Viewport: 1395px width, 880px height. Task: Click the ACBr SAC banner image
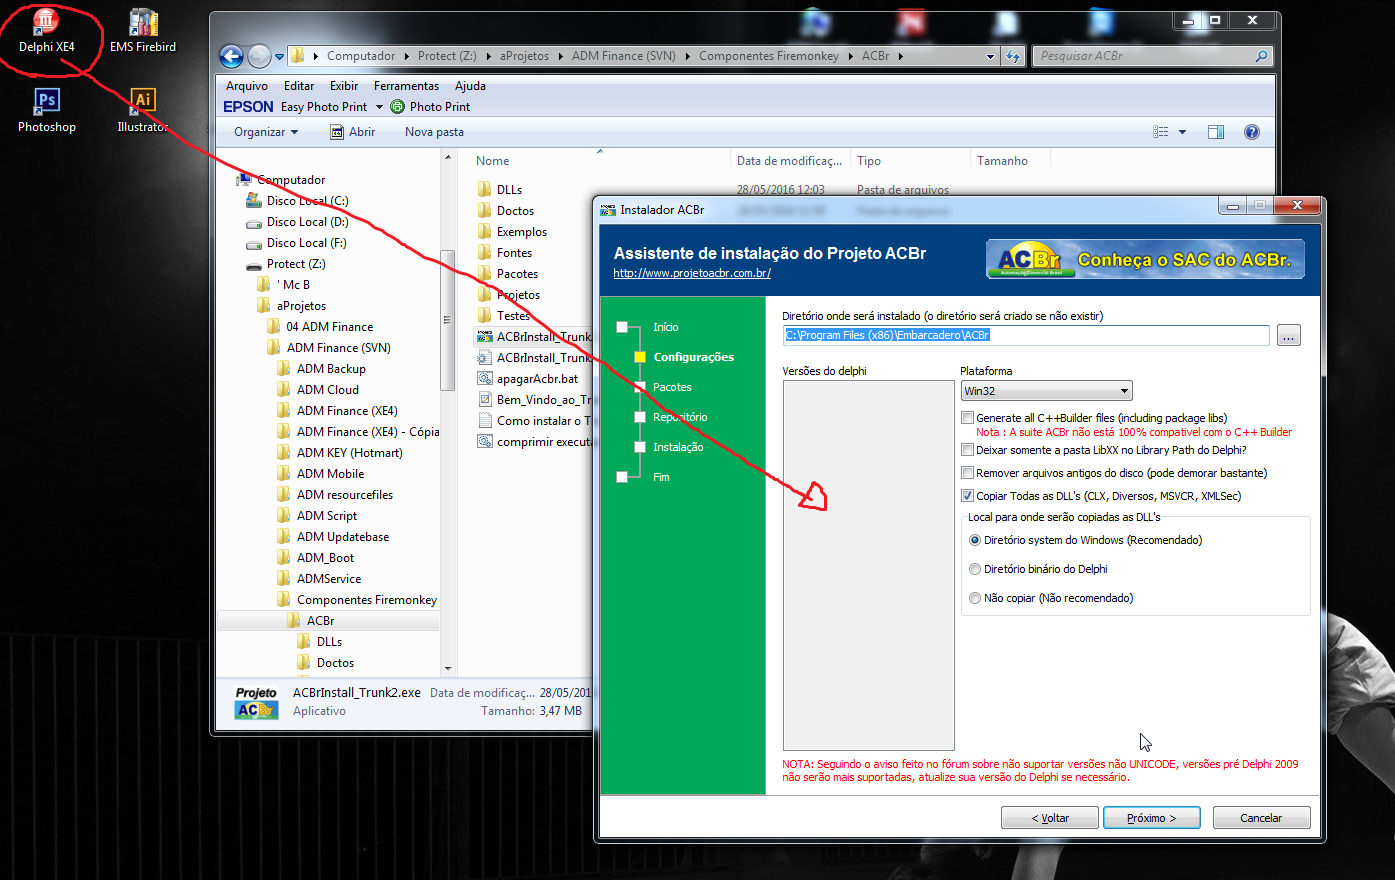click(1145, 259)
